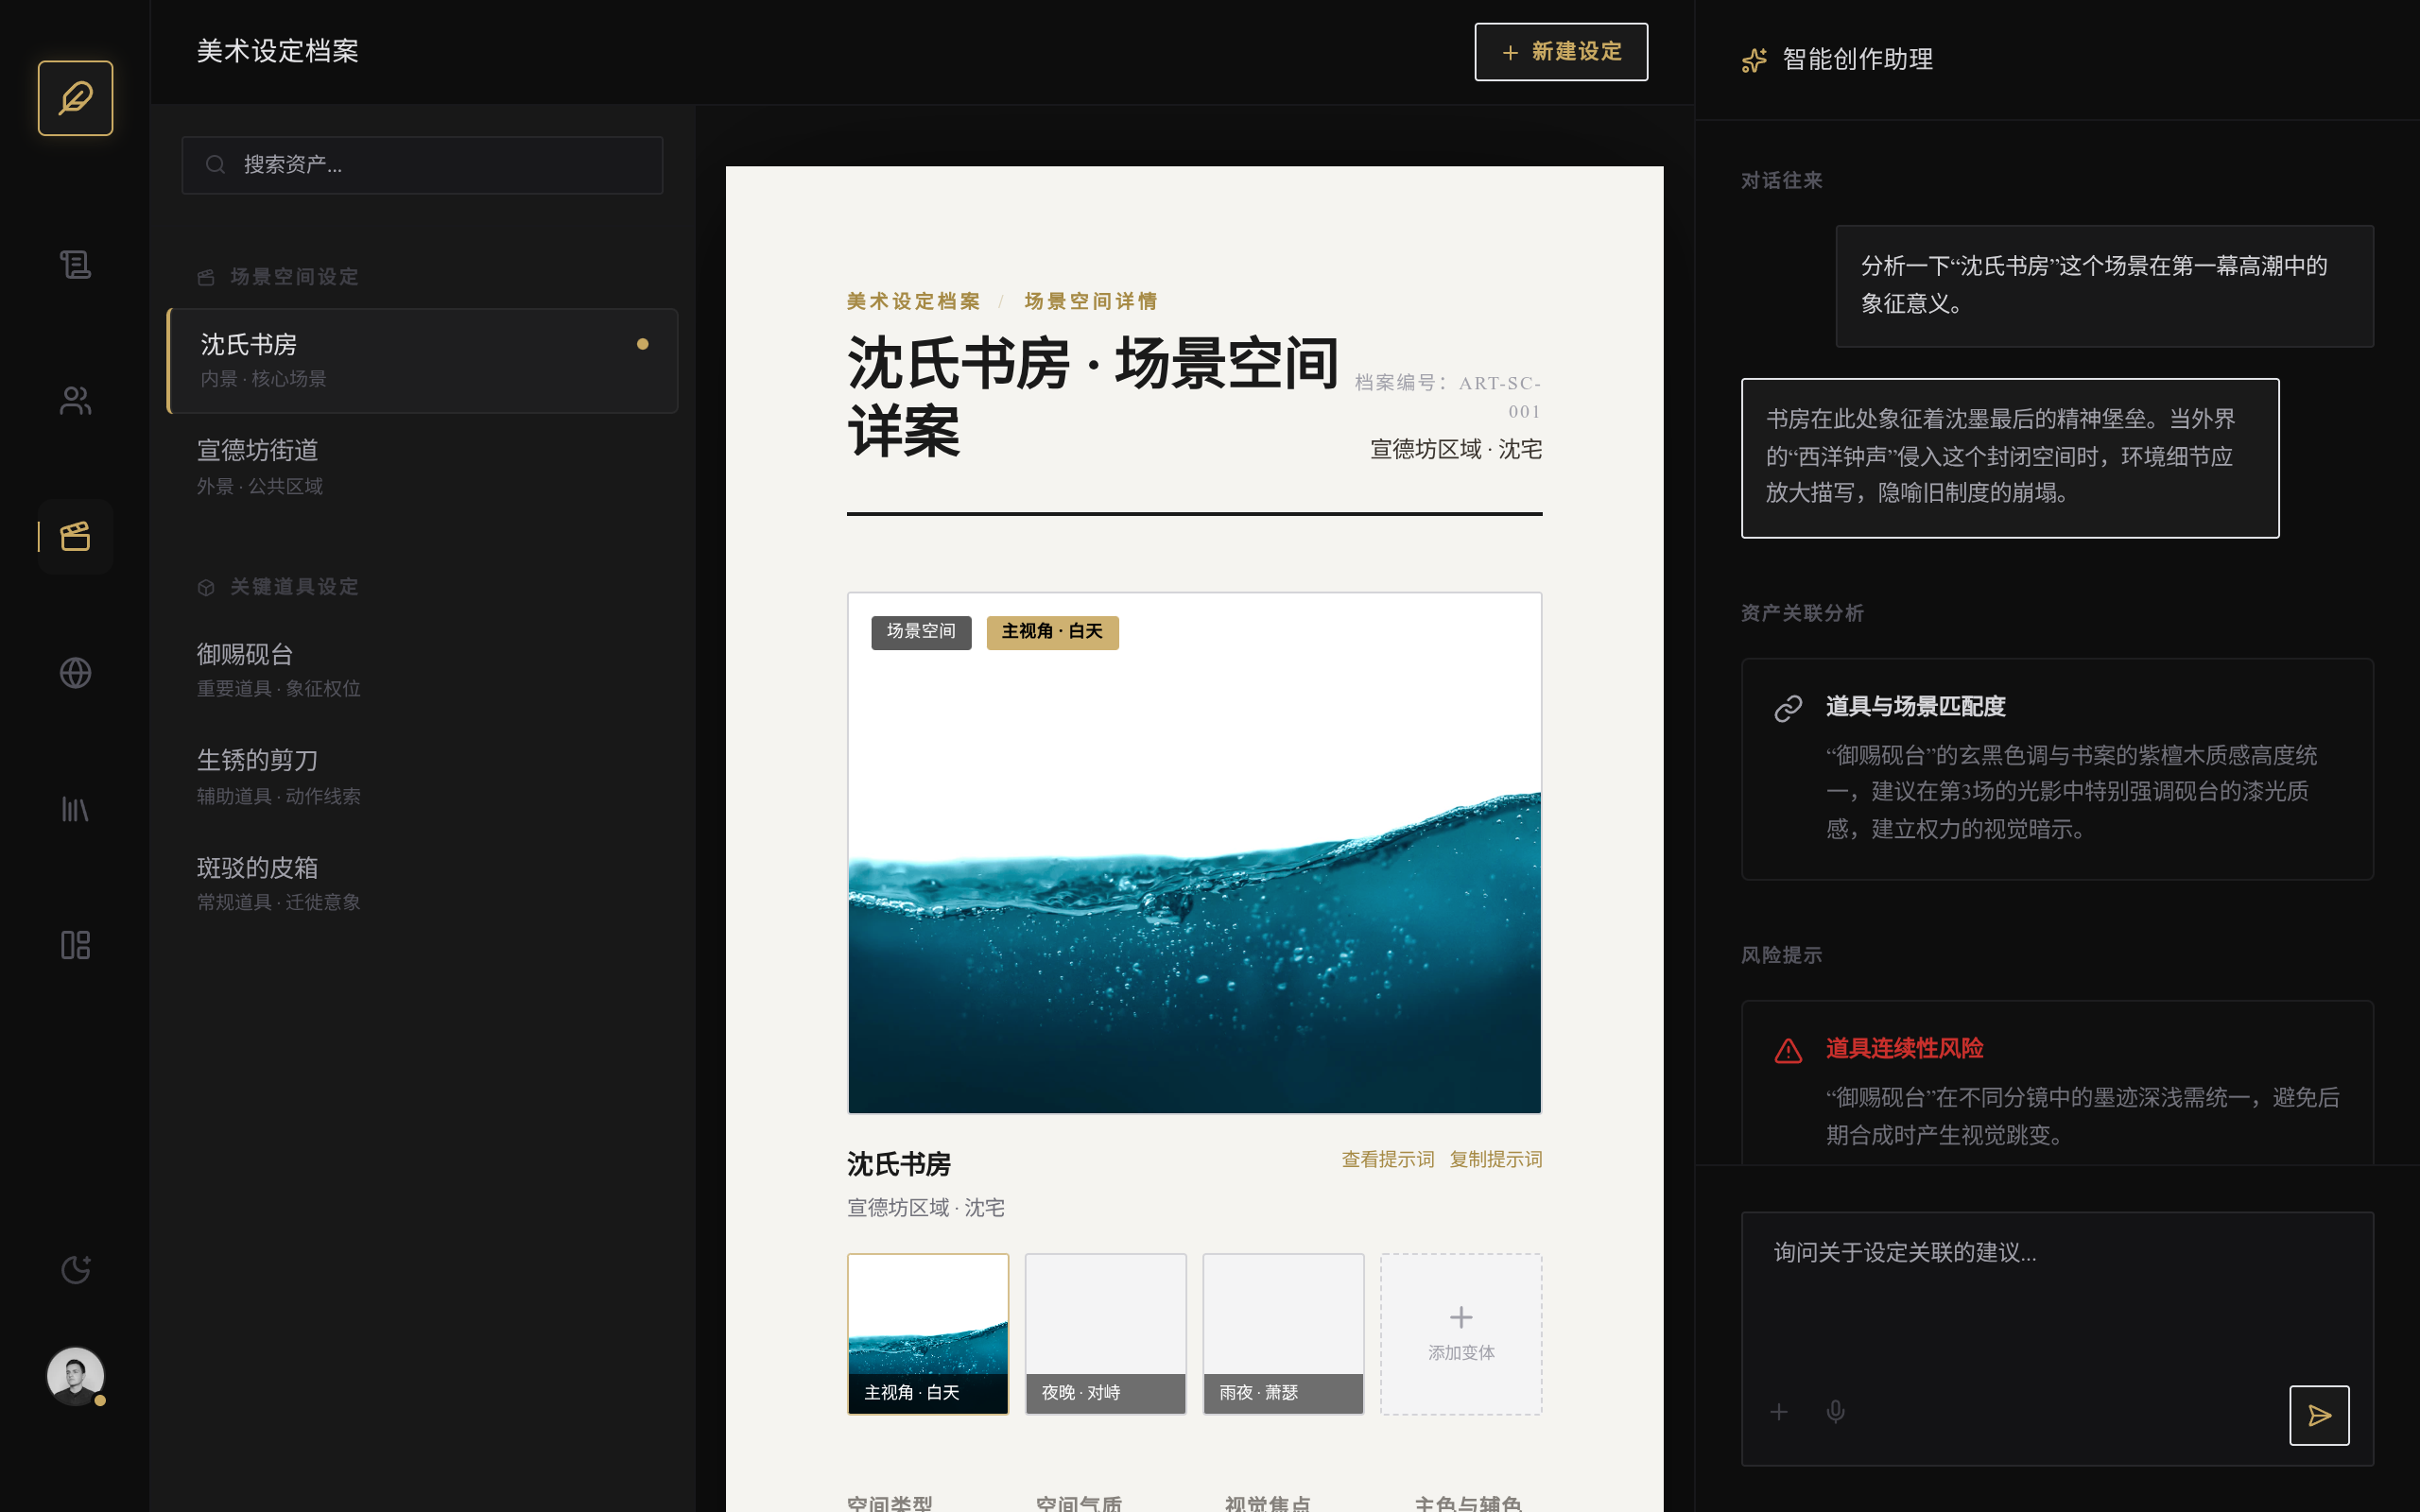Viewport: 2420px width, 1512px height.
Task: Click 复制提示词 link
Action: point(1495,1159)
